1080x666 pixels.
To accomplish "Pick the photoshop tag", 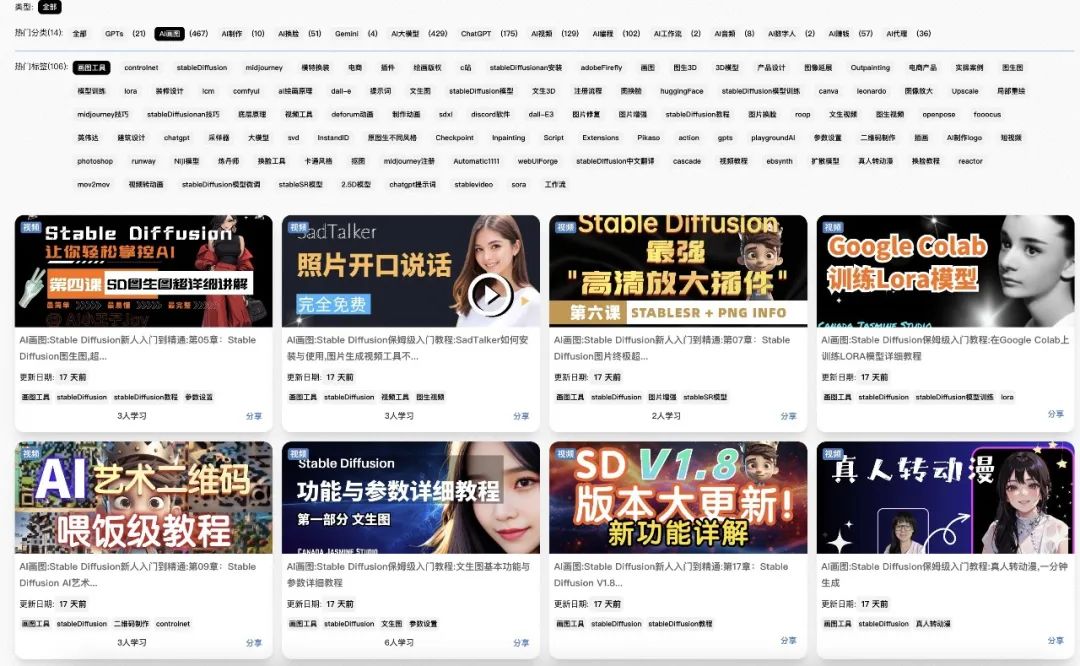I will pos(95,161).
